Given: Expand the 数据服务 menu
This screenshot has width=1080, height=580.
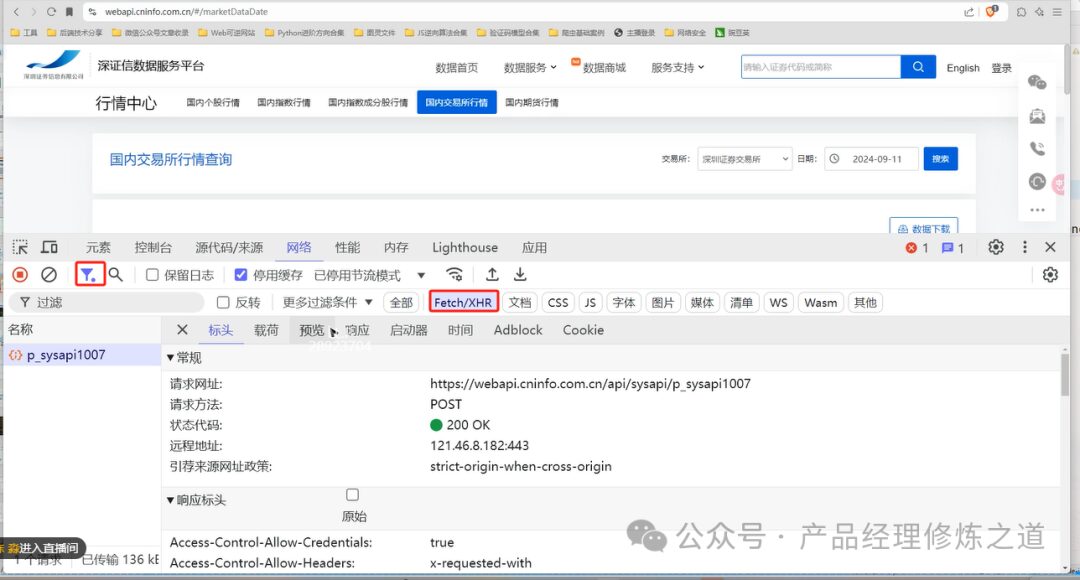Looking at the screenshot, I should (530, 68).
